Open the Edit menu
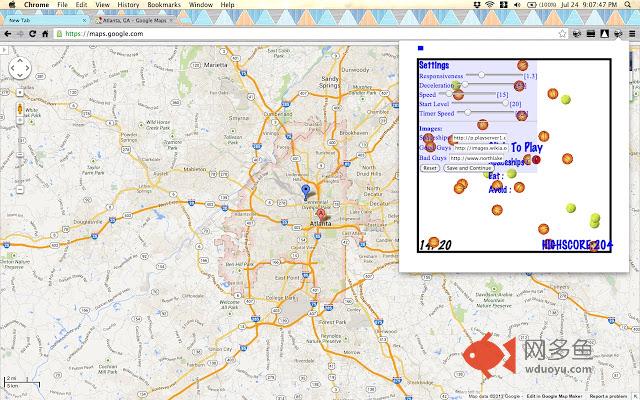This screenshot has width=640, height=400. pos(81,4)
